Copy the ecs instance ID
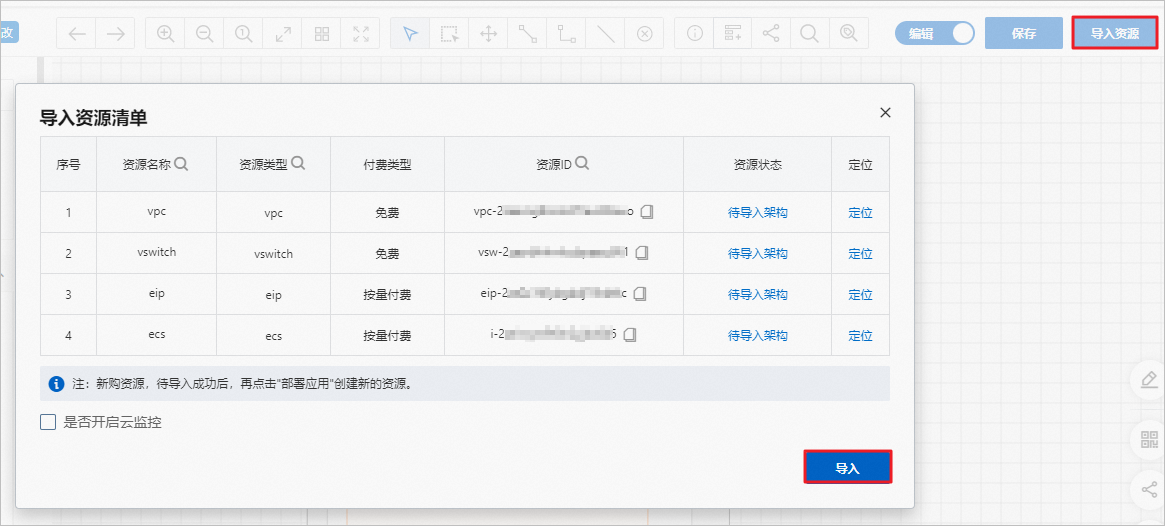 [631, 334]
